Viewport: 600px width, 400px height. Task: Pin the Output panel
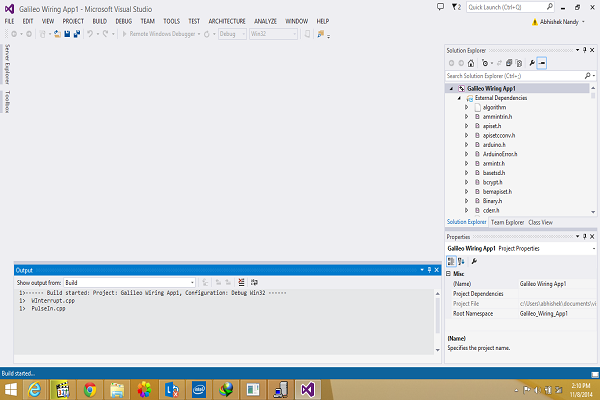click(429, 270)
